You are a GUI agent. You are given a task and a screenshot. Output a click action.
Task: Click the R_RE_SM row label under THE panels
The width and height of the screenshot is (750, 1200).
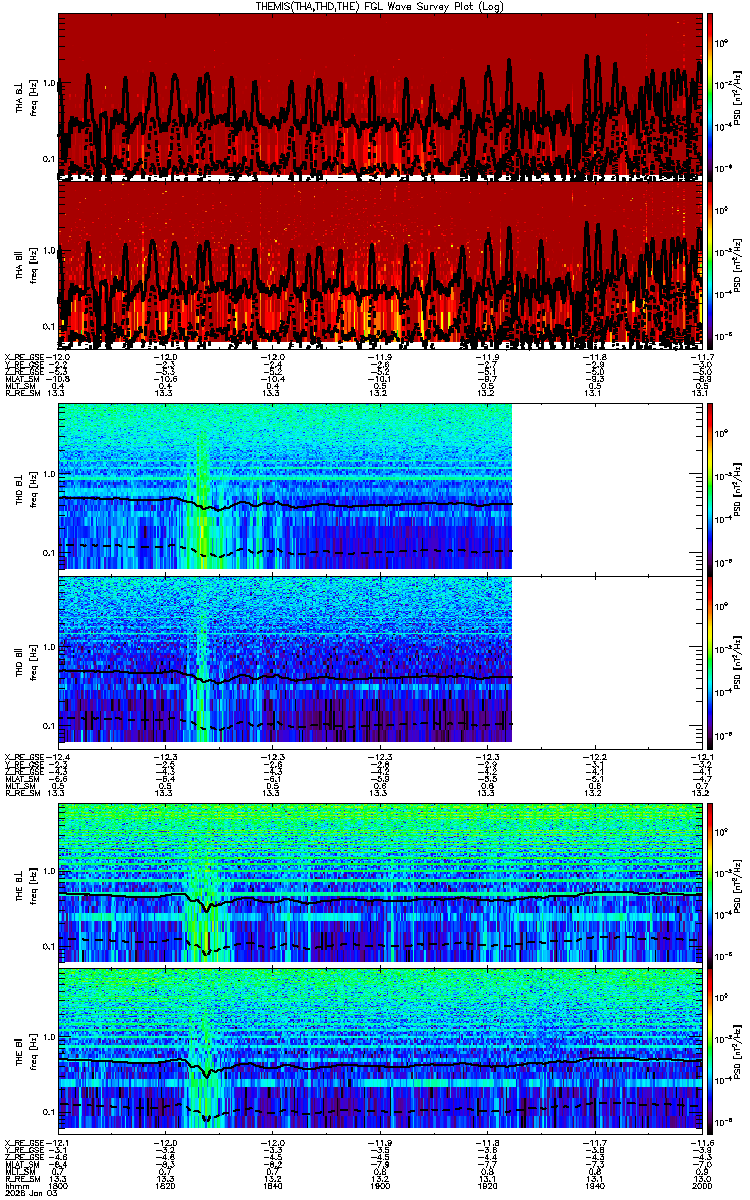pos(21,1177)
